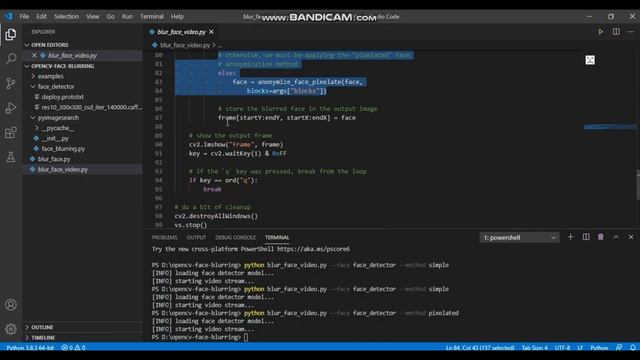The image size is (640, 360).
Task: Open face_blurring.py file
Action: [63, 149]
